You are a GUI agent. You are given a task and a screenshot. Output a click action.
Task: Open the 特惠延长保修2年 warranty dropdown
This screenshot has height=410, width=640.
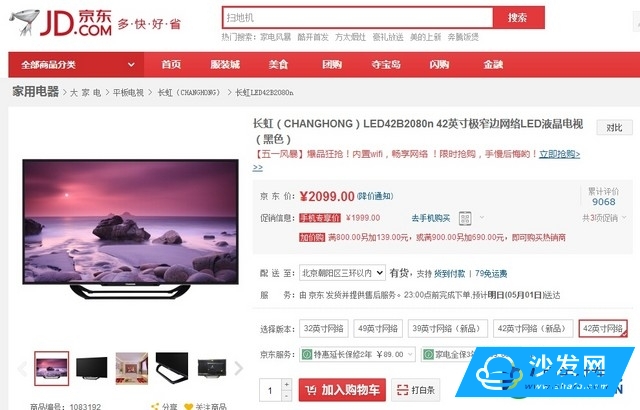[358, 354]
